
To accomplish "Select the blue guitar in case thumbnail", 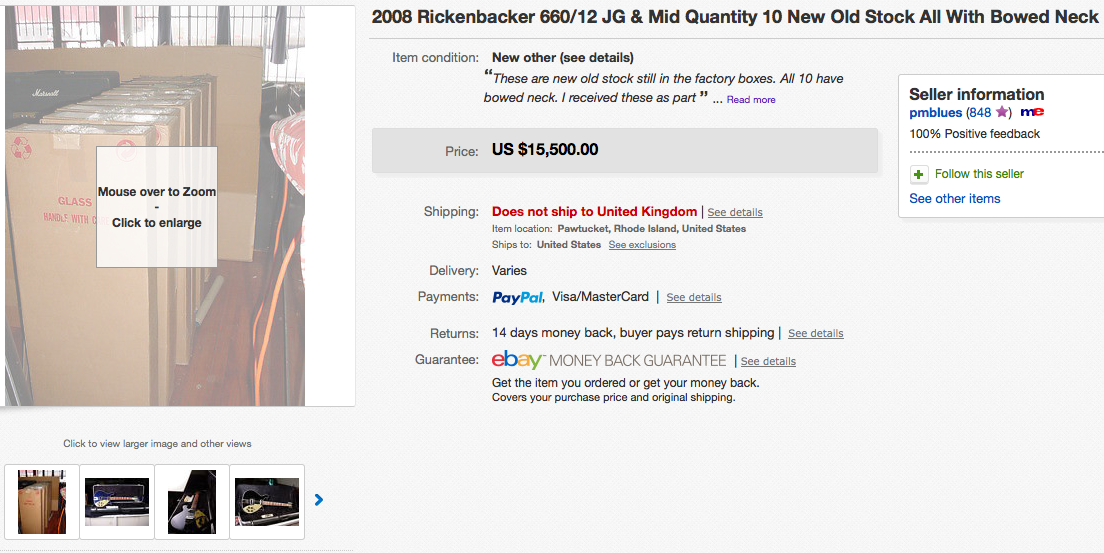I will click(x=117, y=502).
